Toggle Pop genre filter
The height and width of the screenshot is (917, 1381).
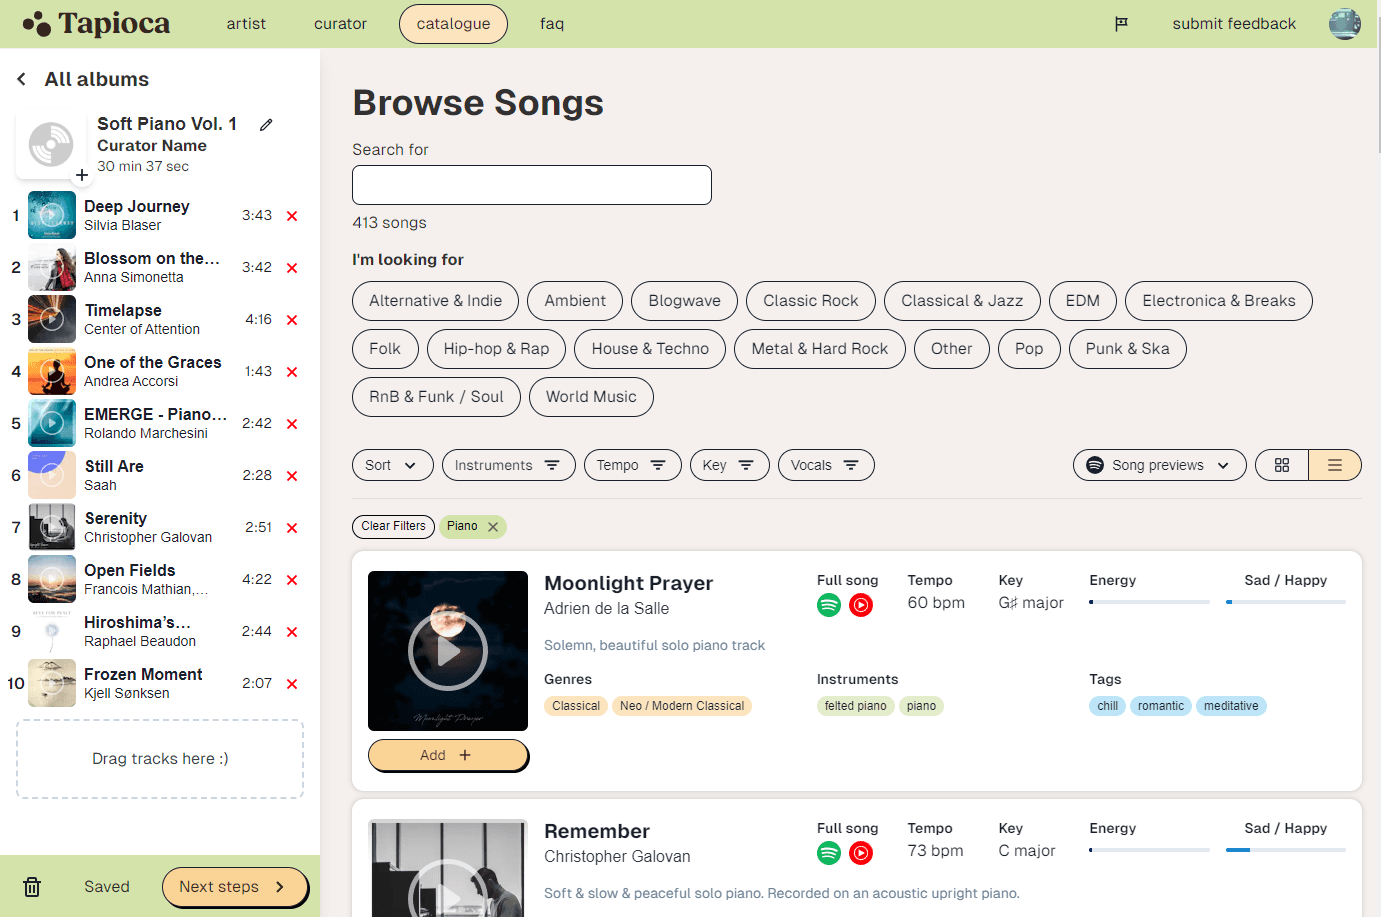1029,349
